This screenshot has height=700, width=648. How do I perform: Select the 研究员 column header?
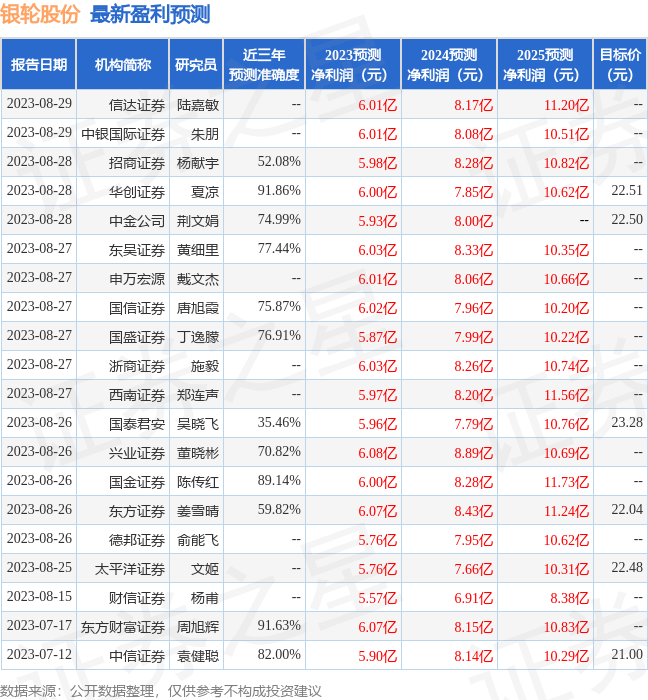[x=196, y=64]
